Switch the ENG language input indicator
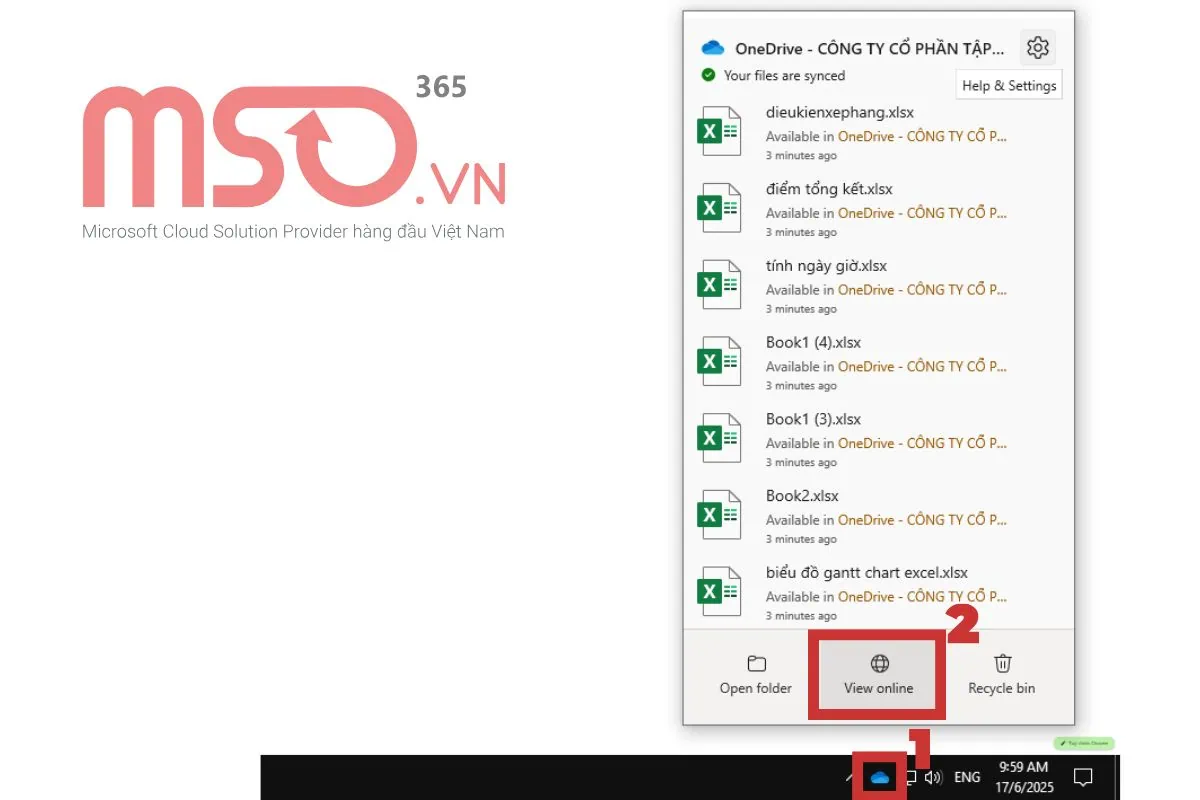Viewport: 1200px width, 800px height. [x=967, y=777]
